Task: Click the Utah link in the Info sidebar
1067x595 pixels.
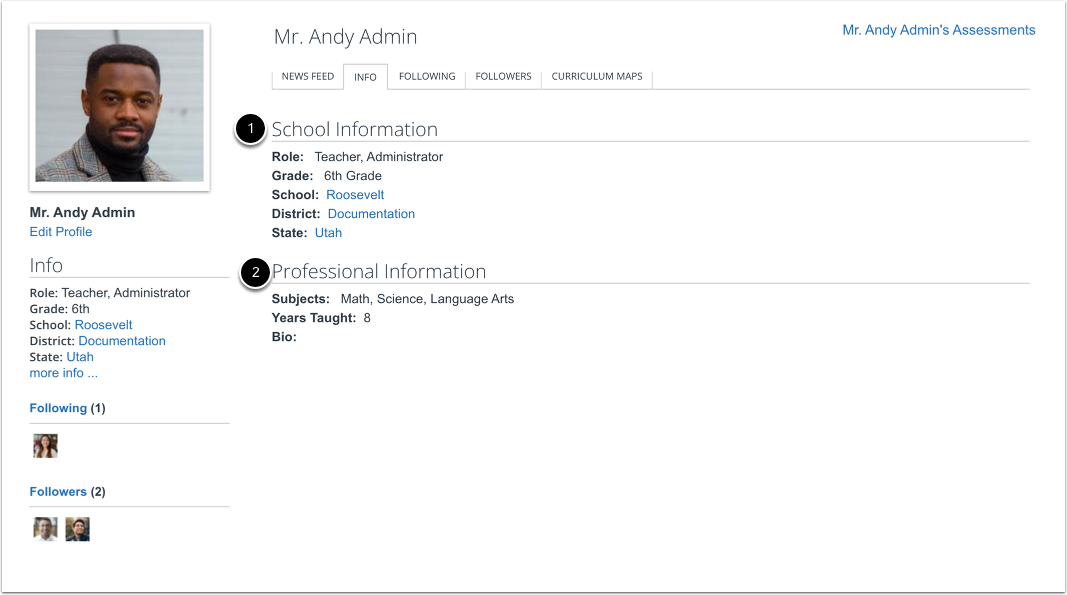Action: click(x=79, y=356)
